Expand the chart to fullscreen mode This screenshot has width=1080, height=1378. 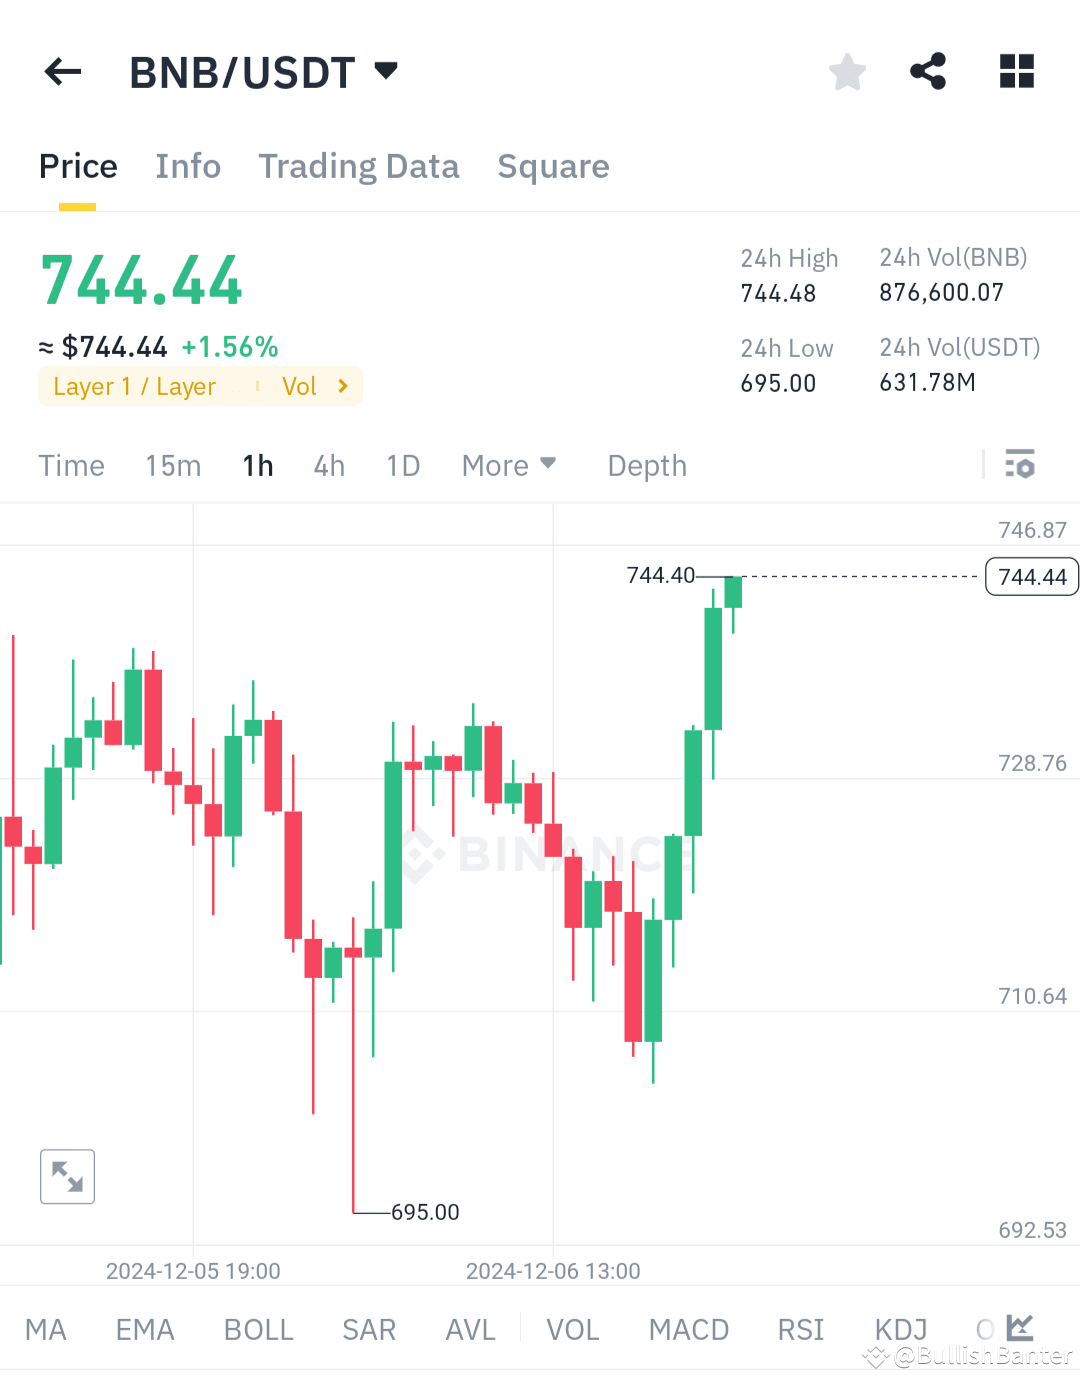tap(67, 1176)
